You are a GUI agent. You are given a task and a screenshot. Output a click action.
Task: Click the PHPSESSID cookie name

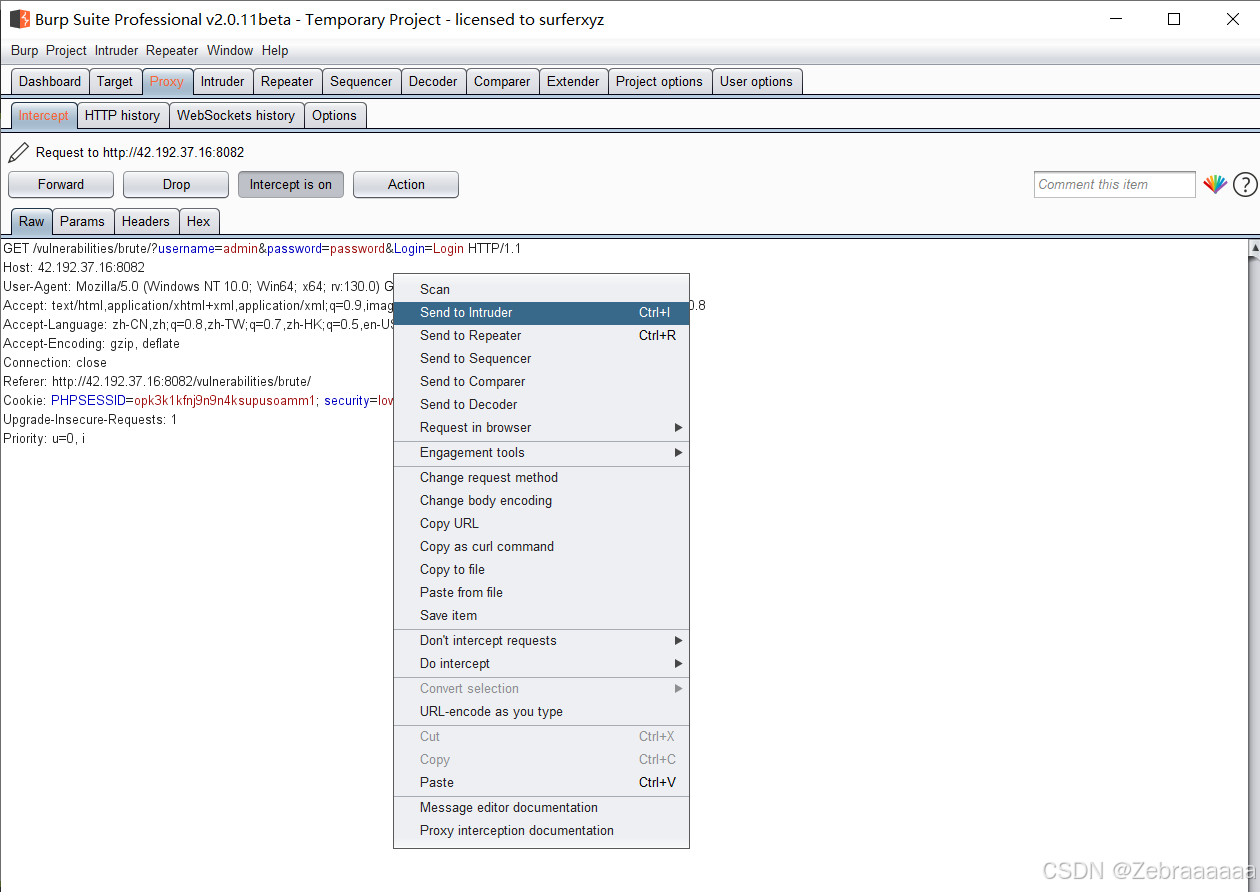(87, 400)
